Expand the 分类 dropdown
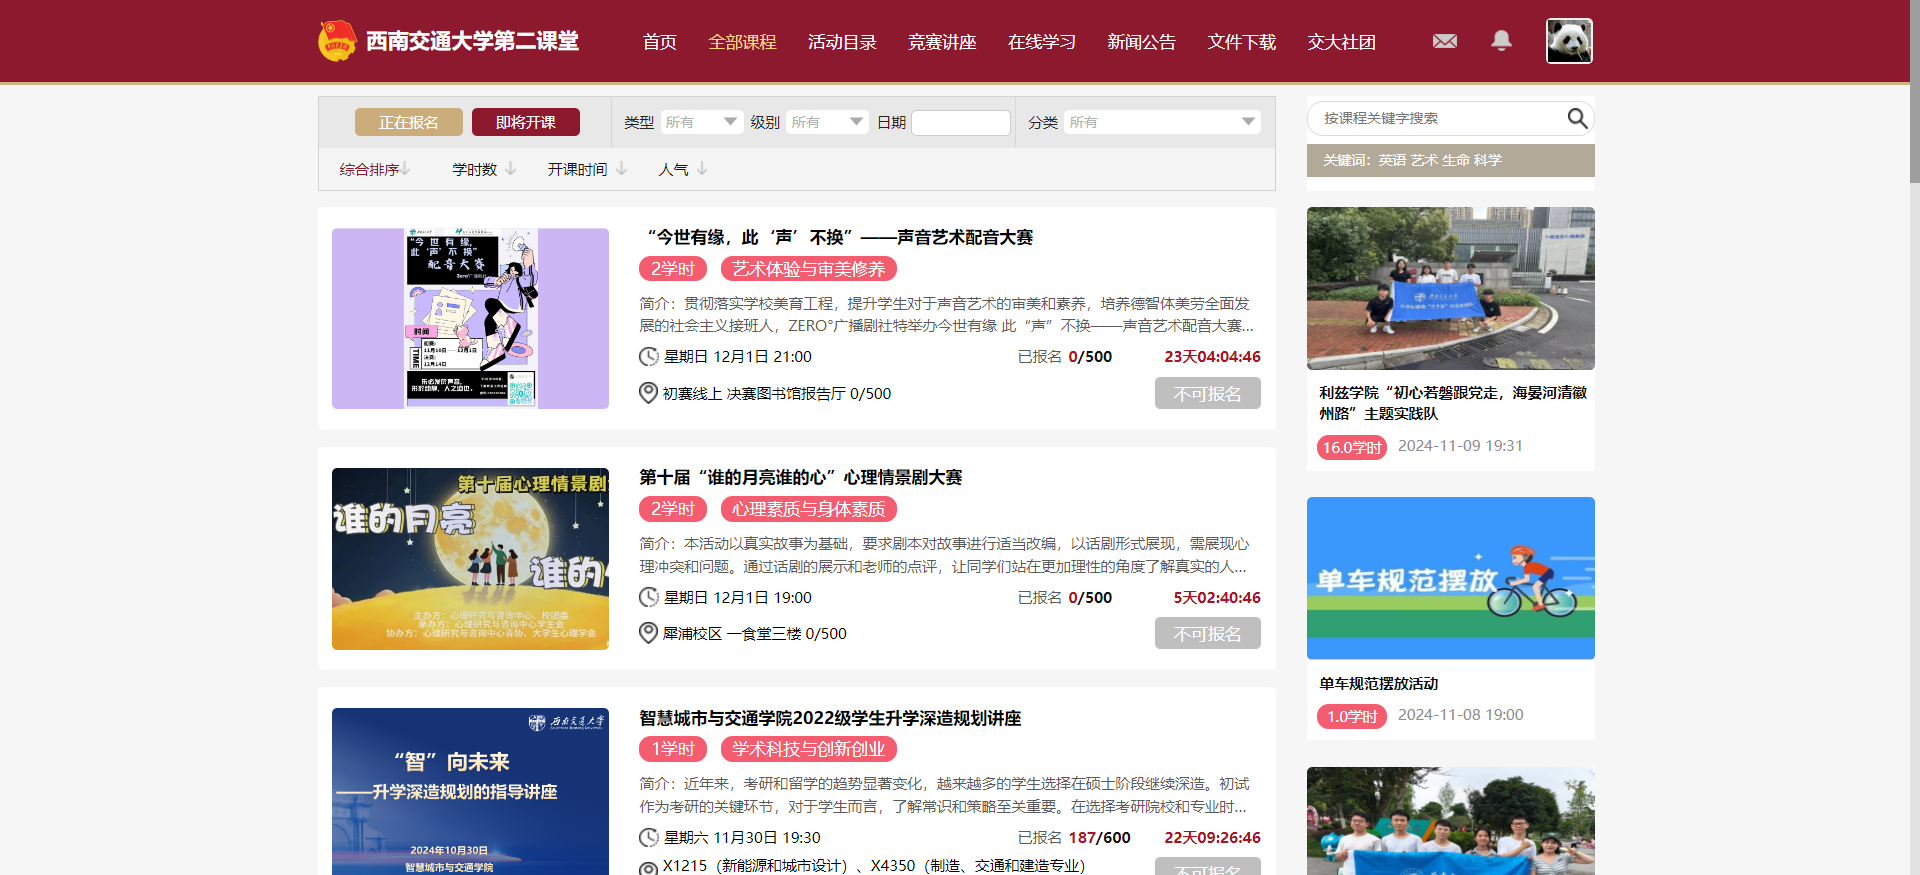Image resolution: width=1920 pixels, height=875 pixels. click(1162, 122)
